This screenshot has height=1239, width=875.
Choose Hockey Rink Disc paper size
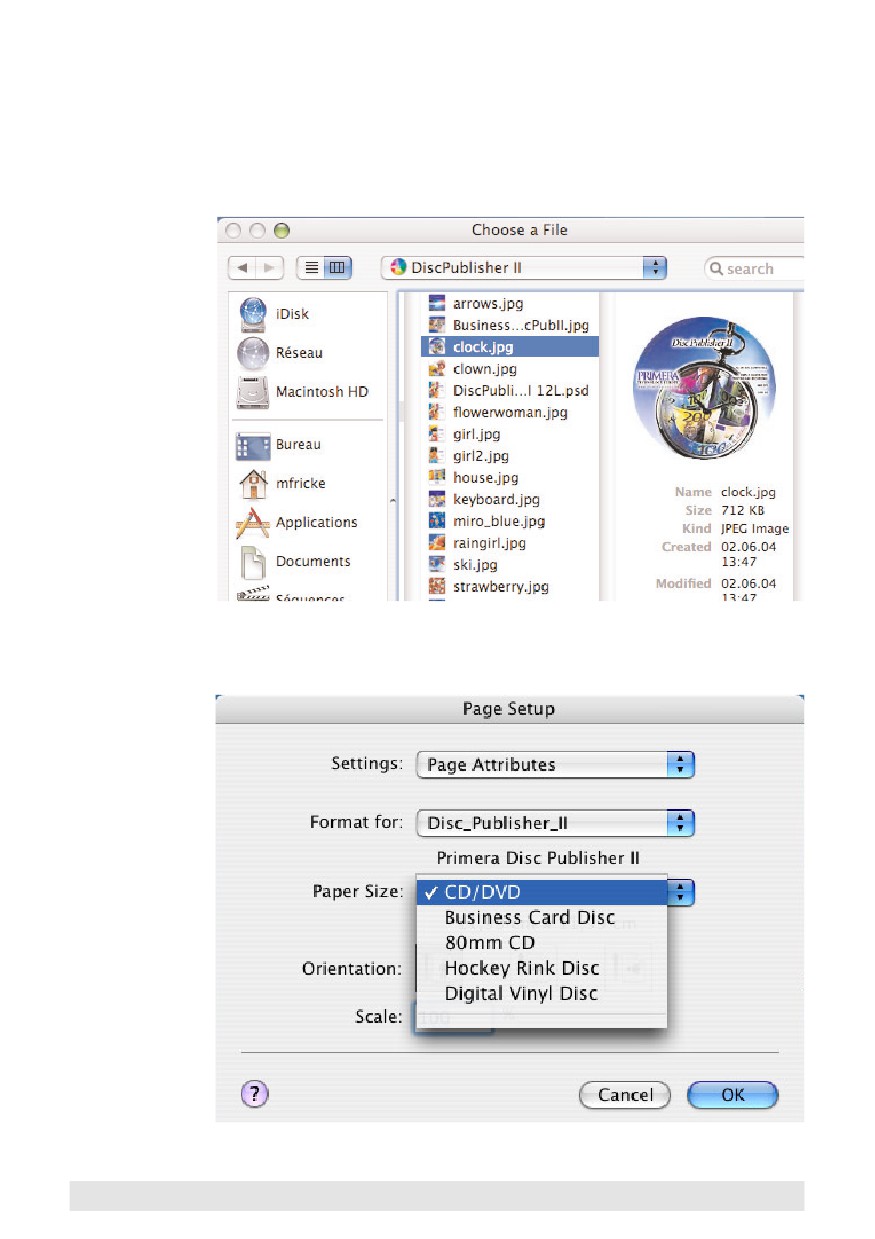541,968
